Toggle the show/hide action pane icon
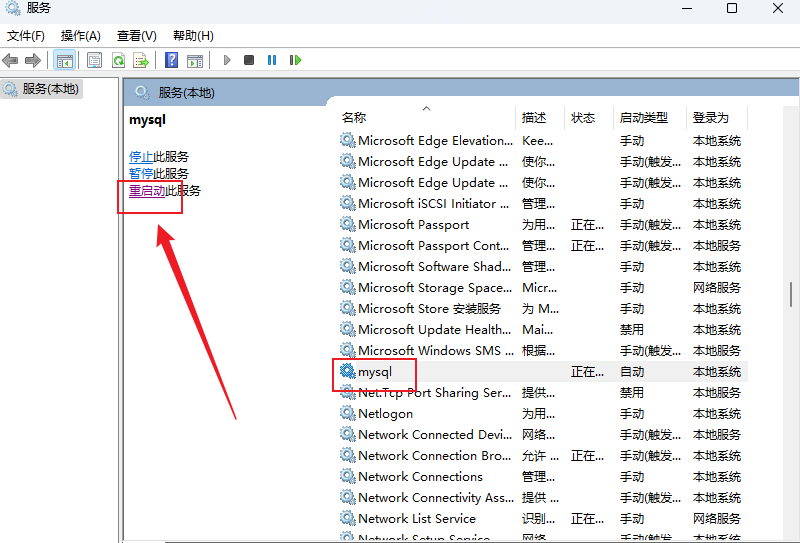This screenshot has width=800, height=543. click(195, 60)
